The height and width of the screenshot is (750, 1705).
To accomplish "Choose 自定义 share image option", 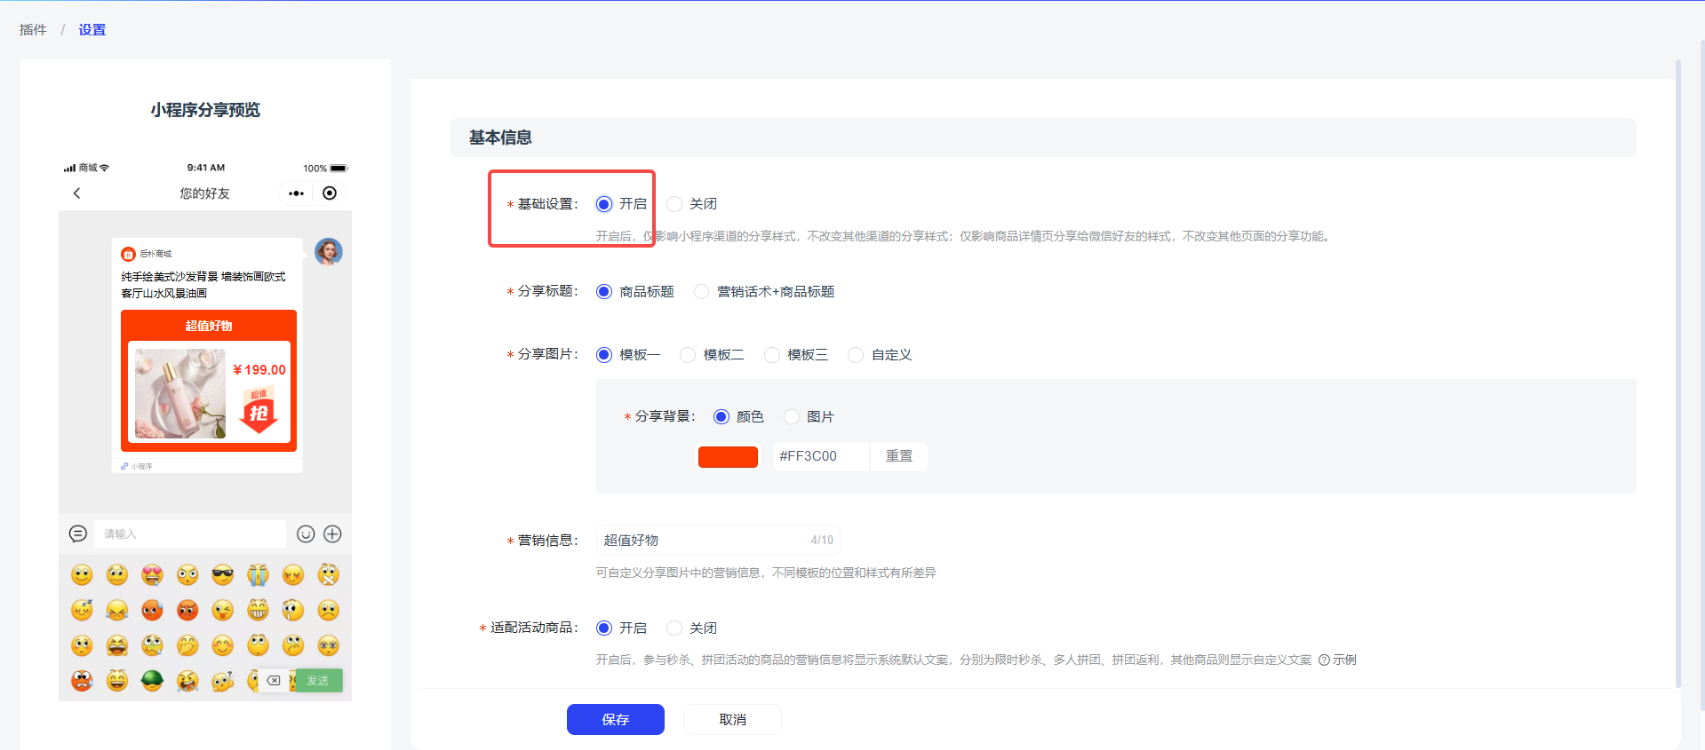I will coord(856,355).
